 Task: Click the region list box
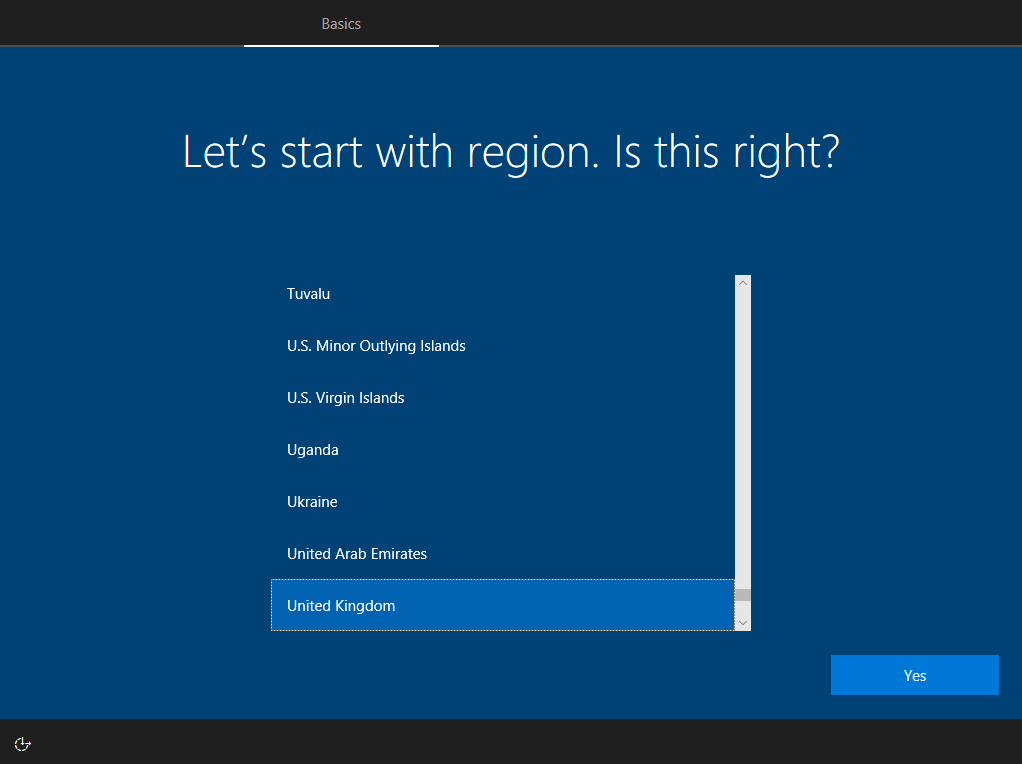coord(500,450)
